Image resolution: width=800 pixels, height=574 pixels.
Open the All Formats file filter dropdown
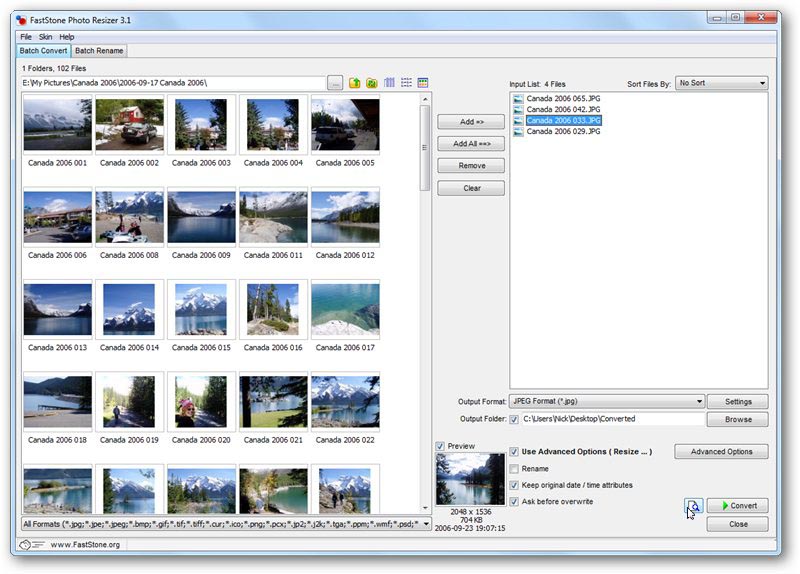coord(226,523)
